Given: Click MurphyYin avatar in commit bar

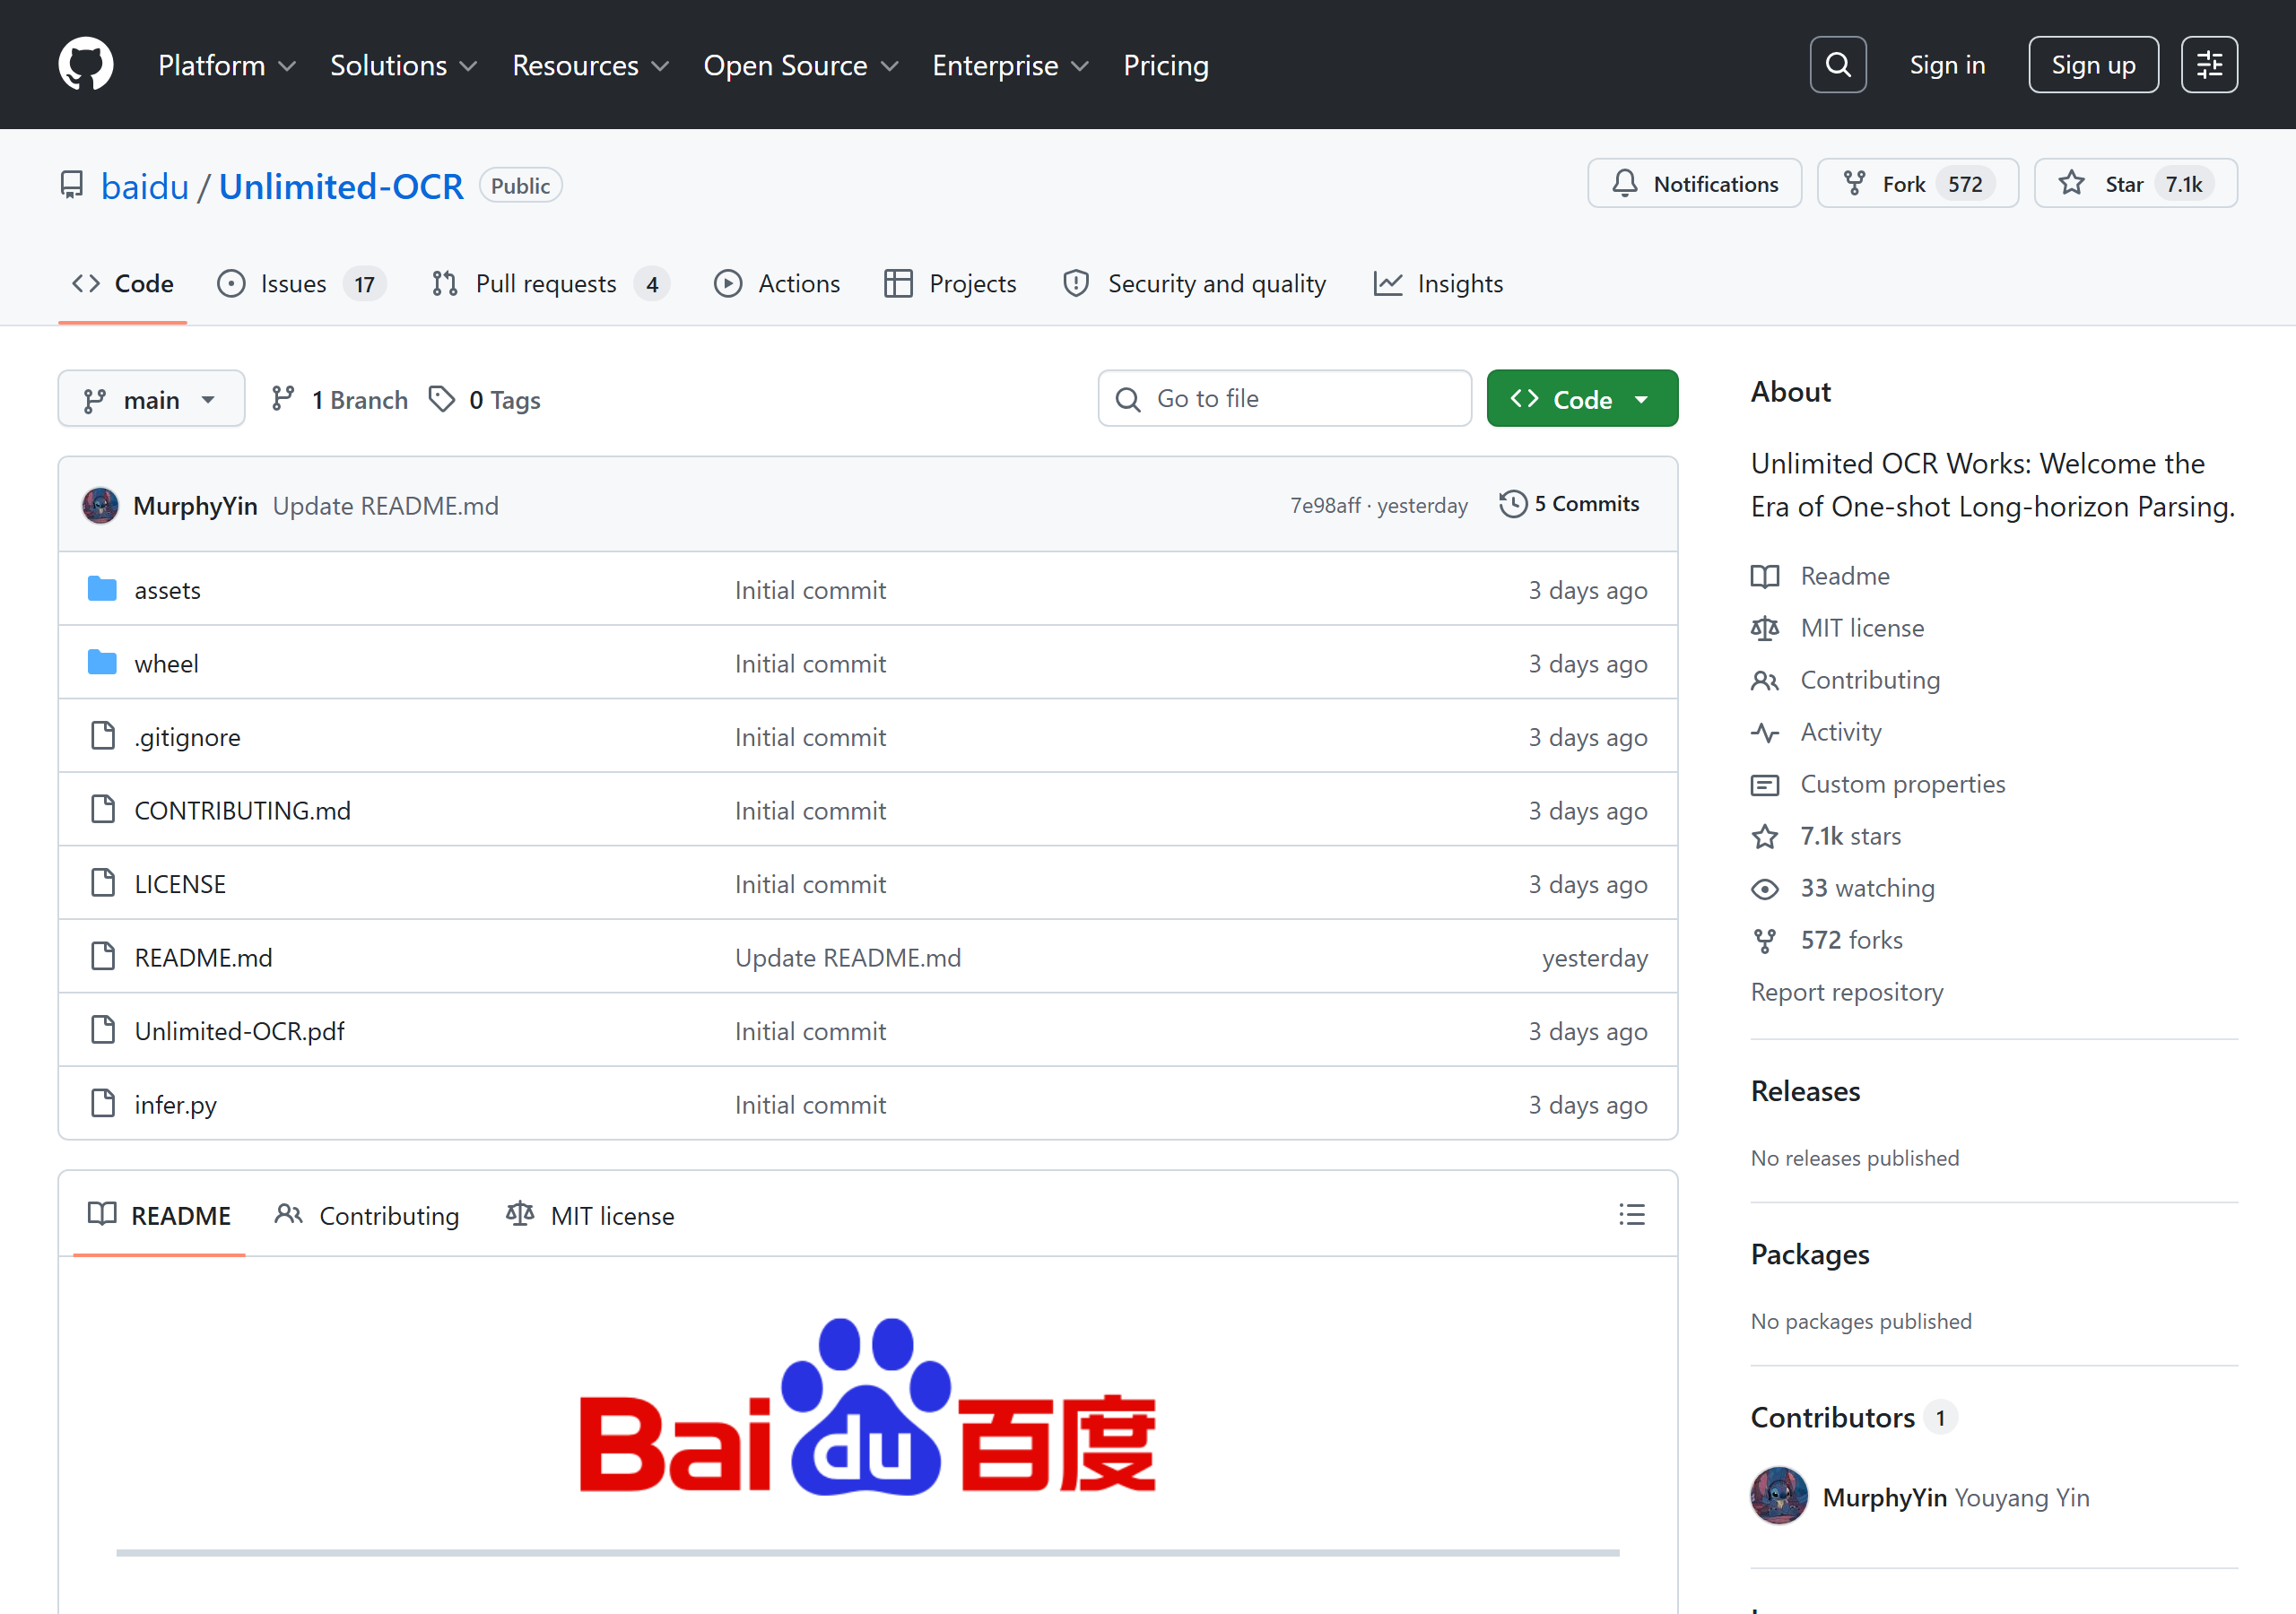Looking at the screenshot, I should click(x=100, y=506).
